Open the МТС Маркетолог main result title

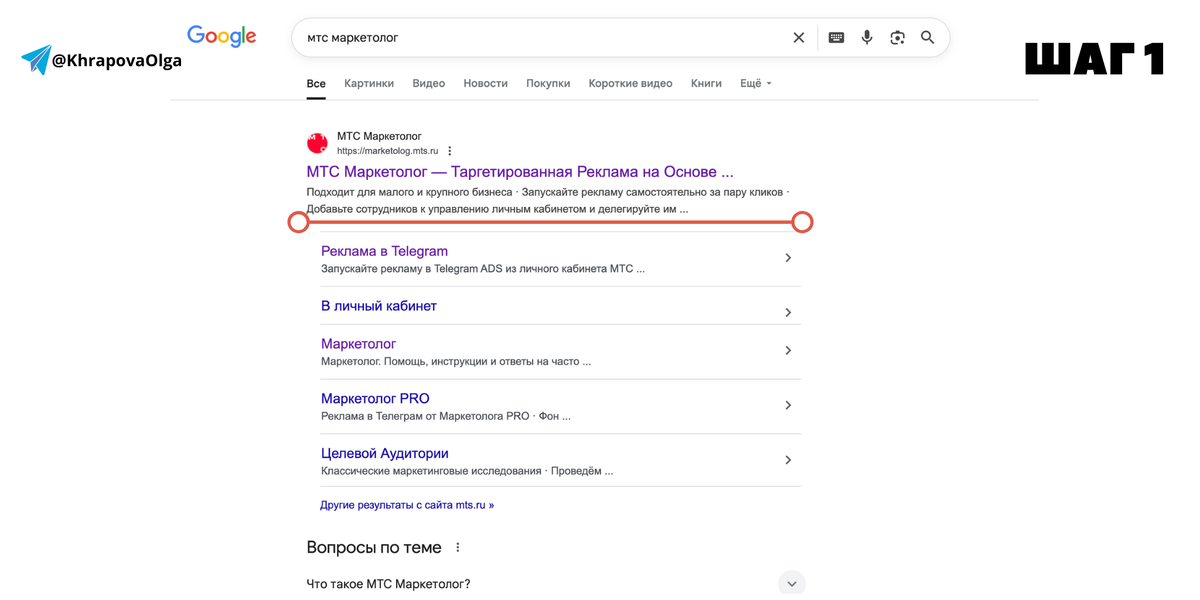pyautogui.click(x=519, y=172)
